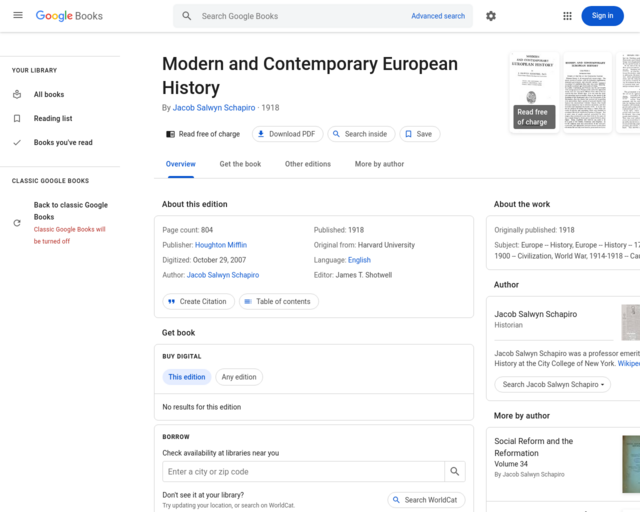Open the English language link

point(359,260)
